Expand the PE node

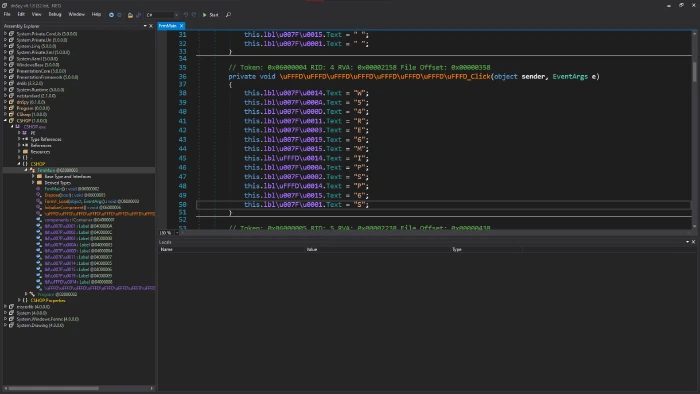pos(19,133)
